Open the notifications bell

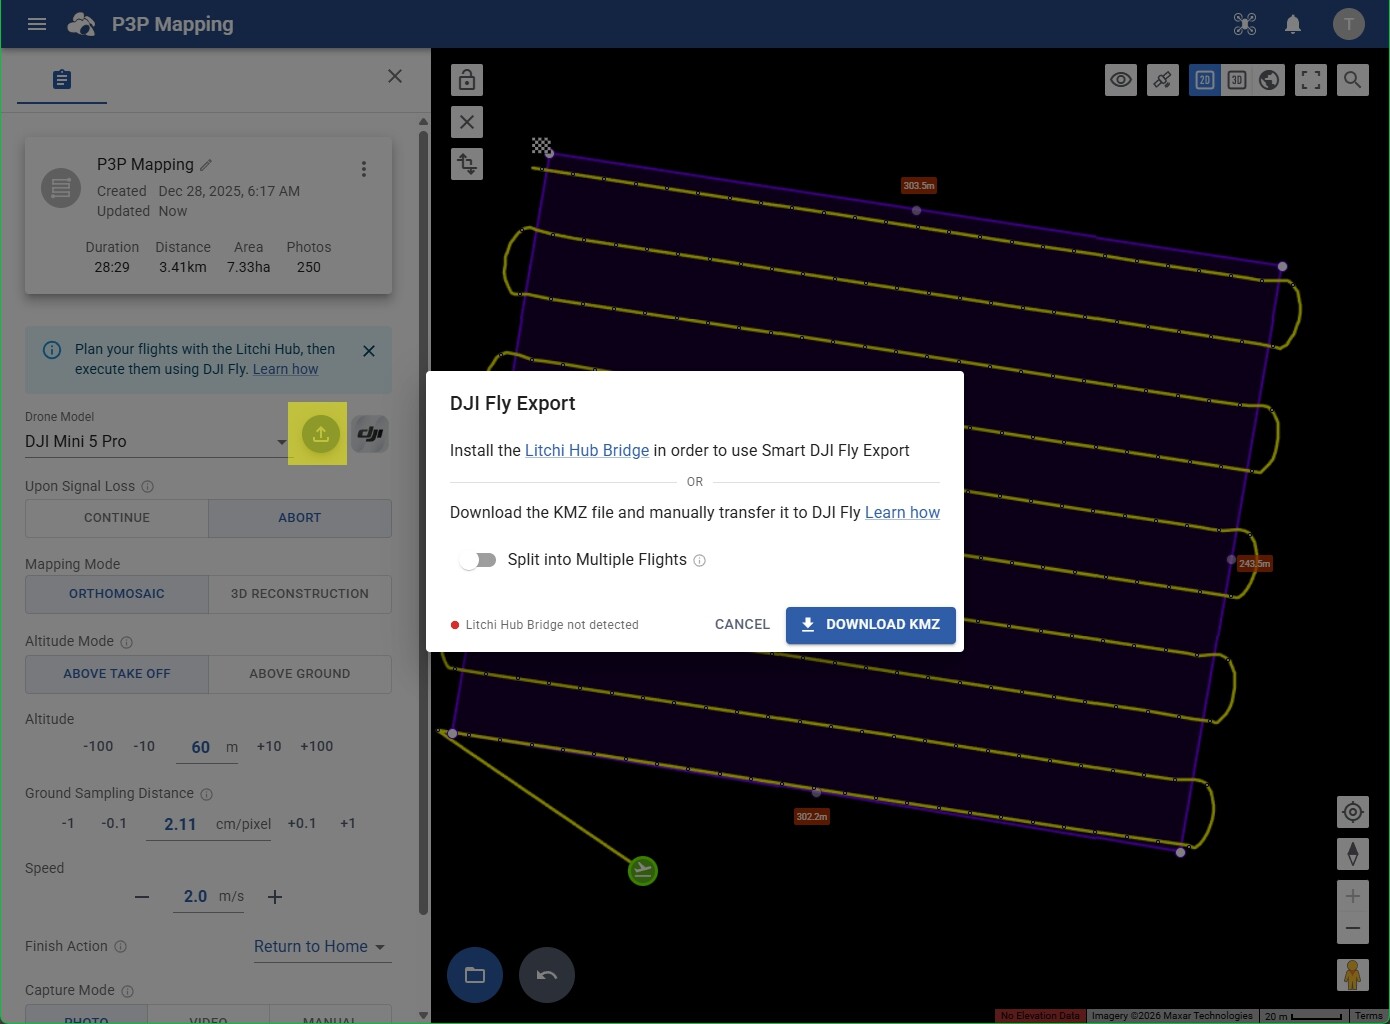pyautogui.click(x=1293, y=24)
